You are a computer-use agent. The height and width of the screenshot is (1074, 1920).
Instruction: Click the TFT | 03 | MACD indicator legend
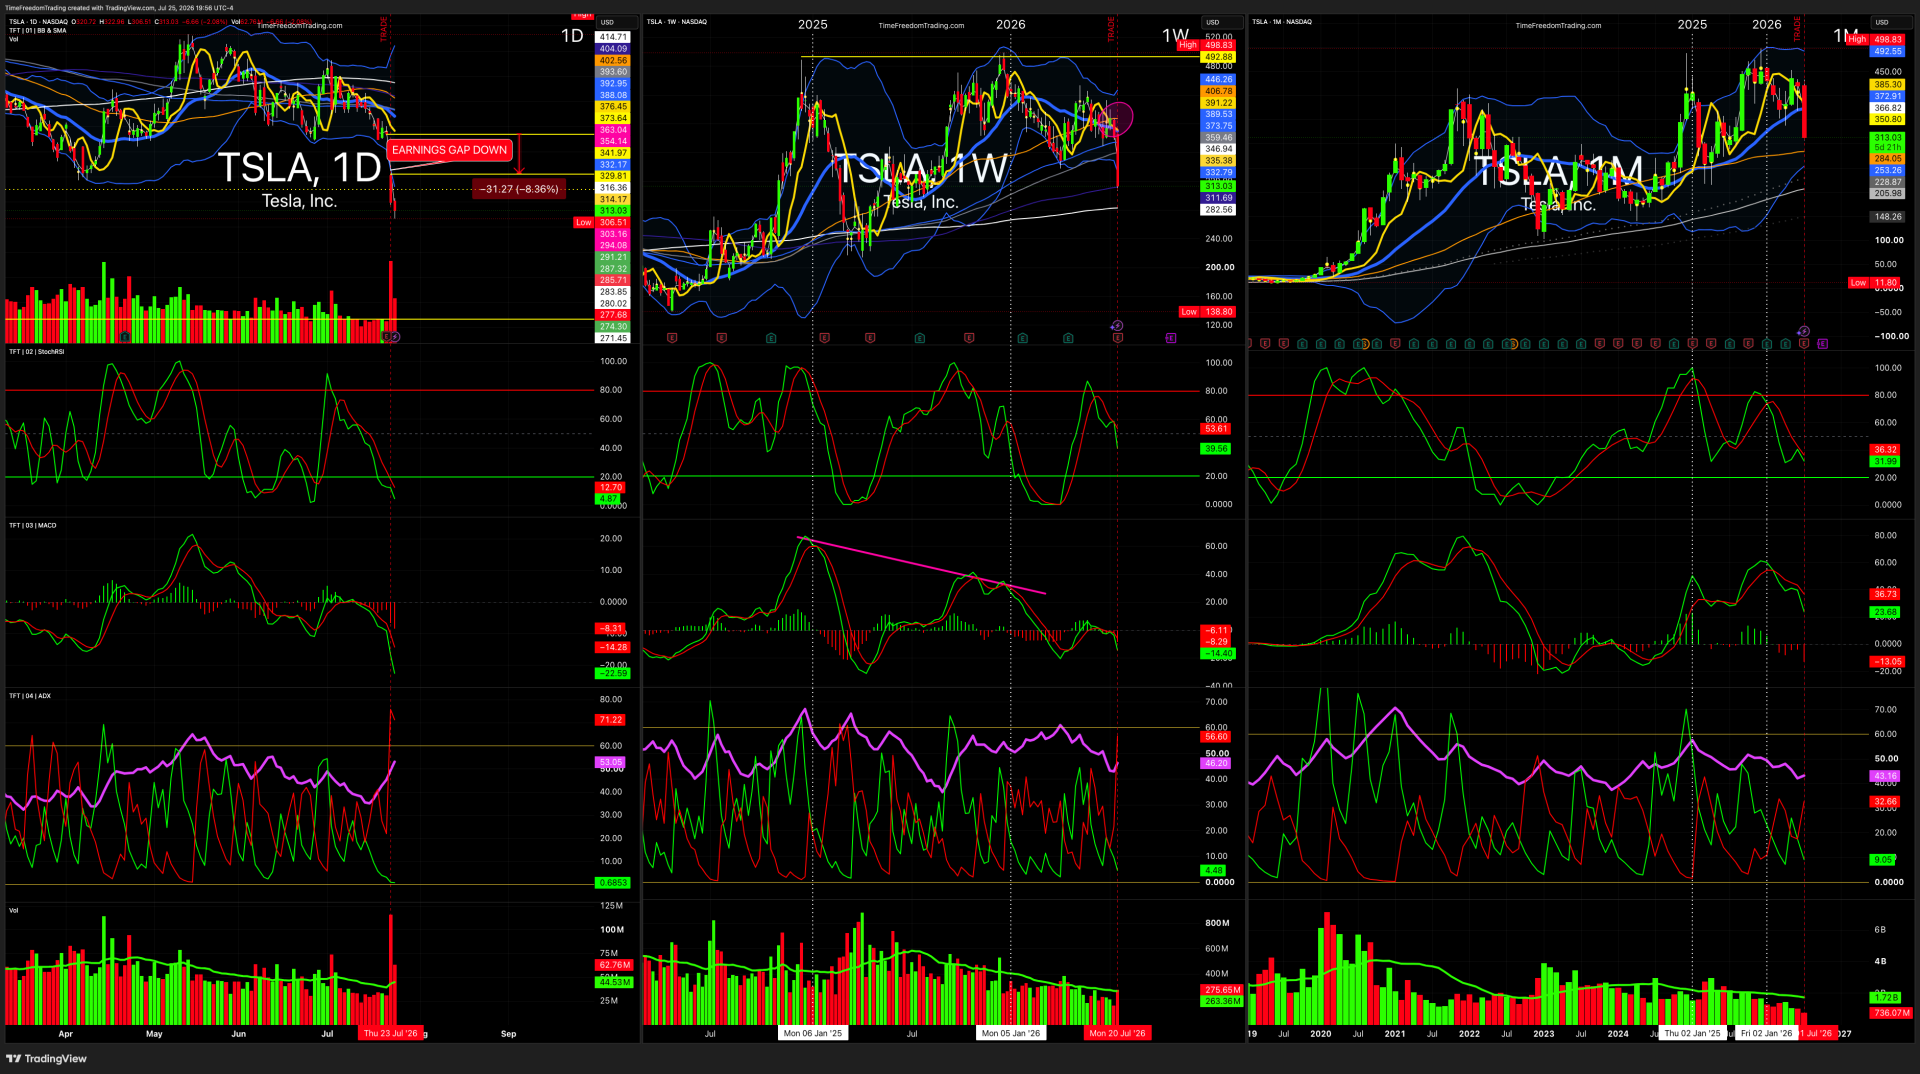coord(33,525)
